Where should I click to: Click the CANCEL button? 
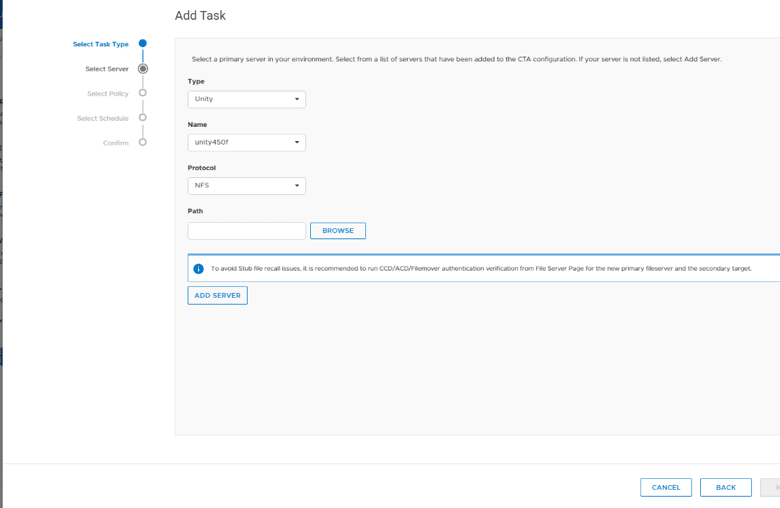pyautogui.click(x=666, y=488)
